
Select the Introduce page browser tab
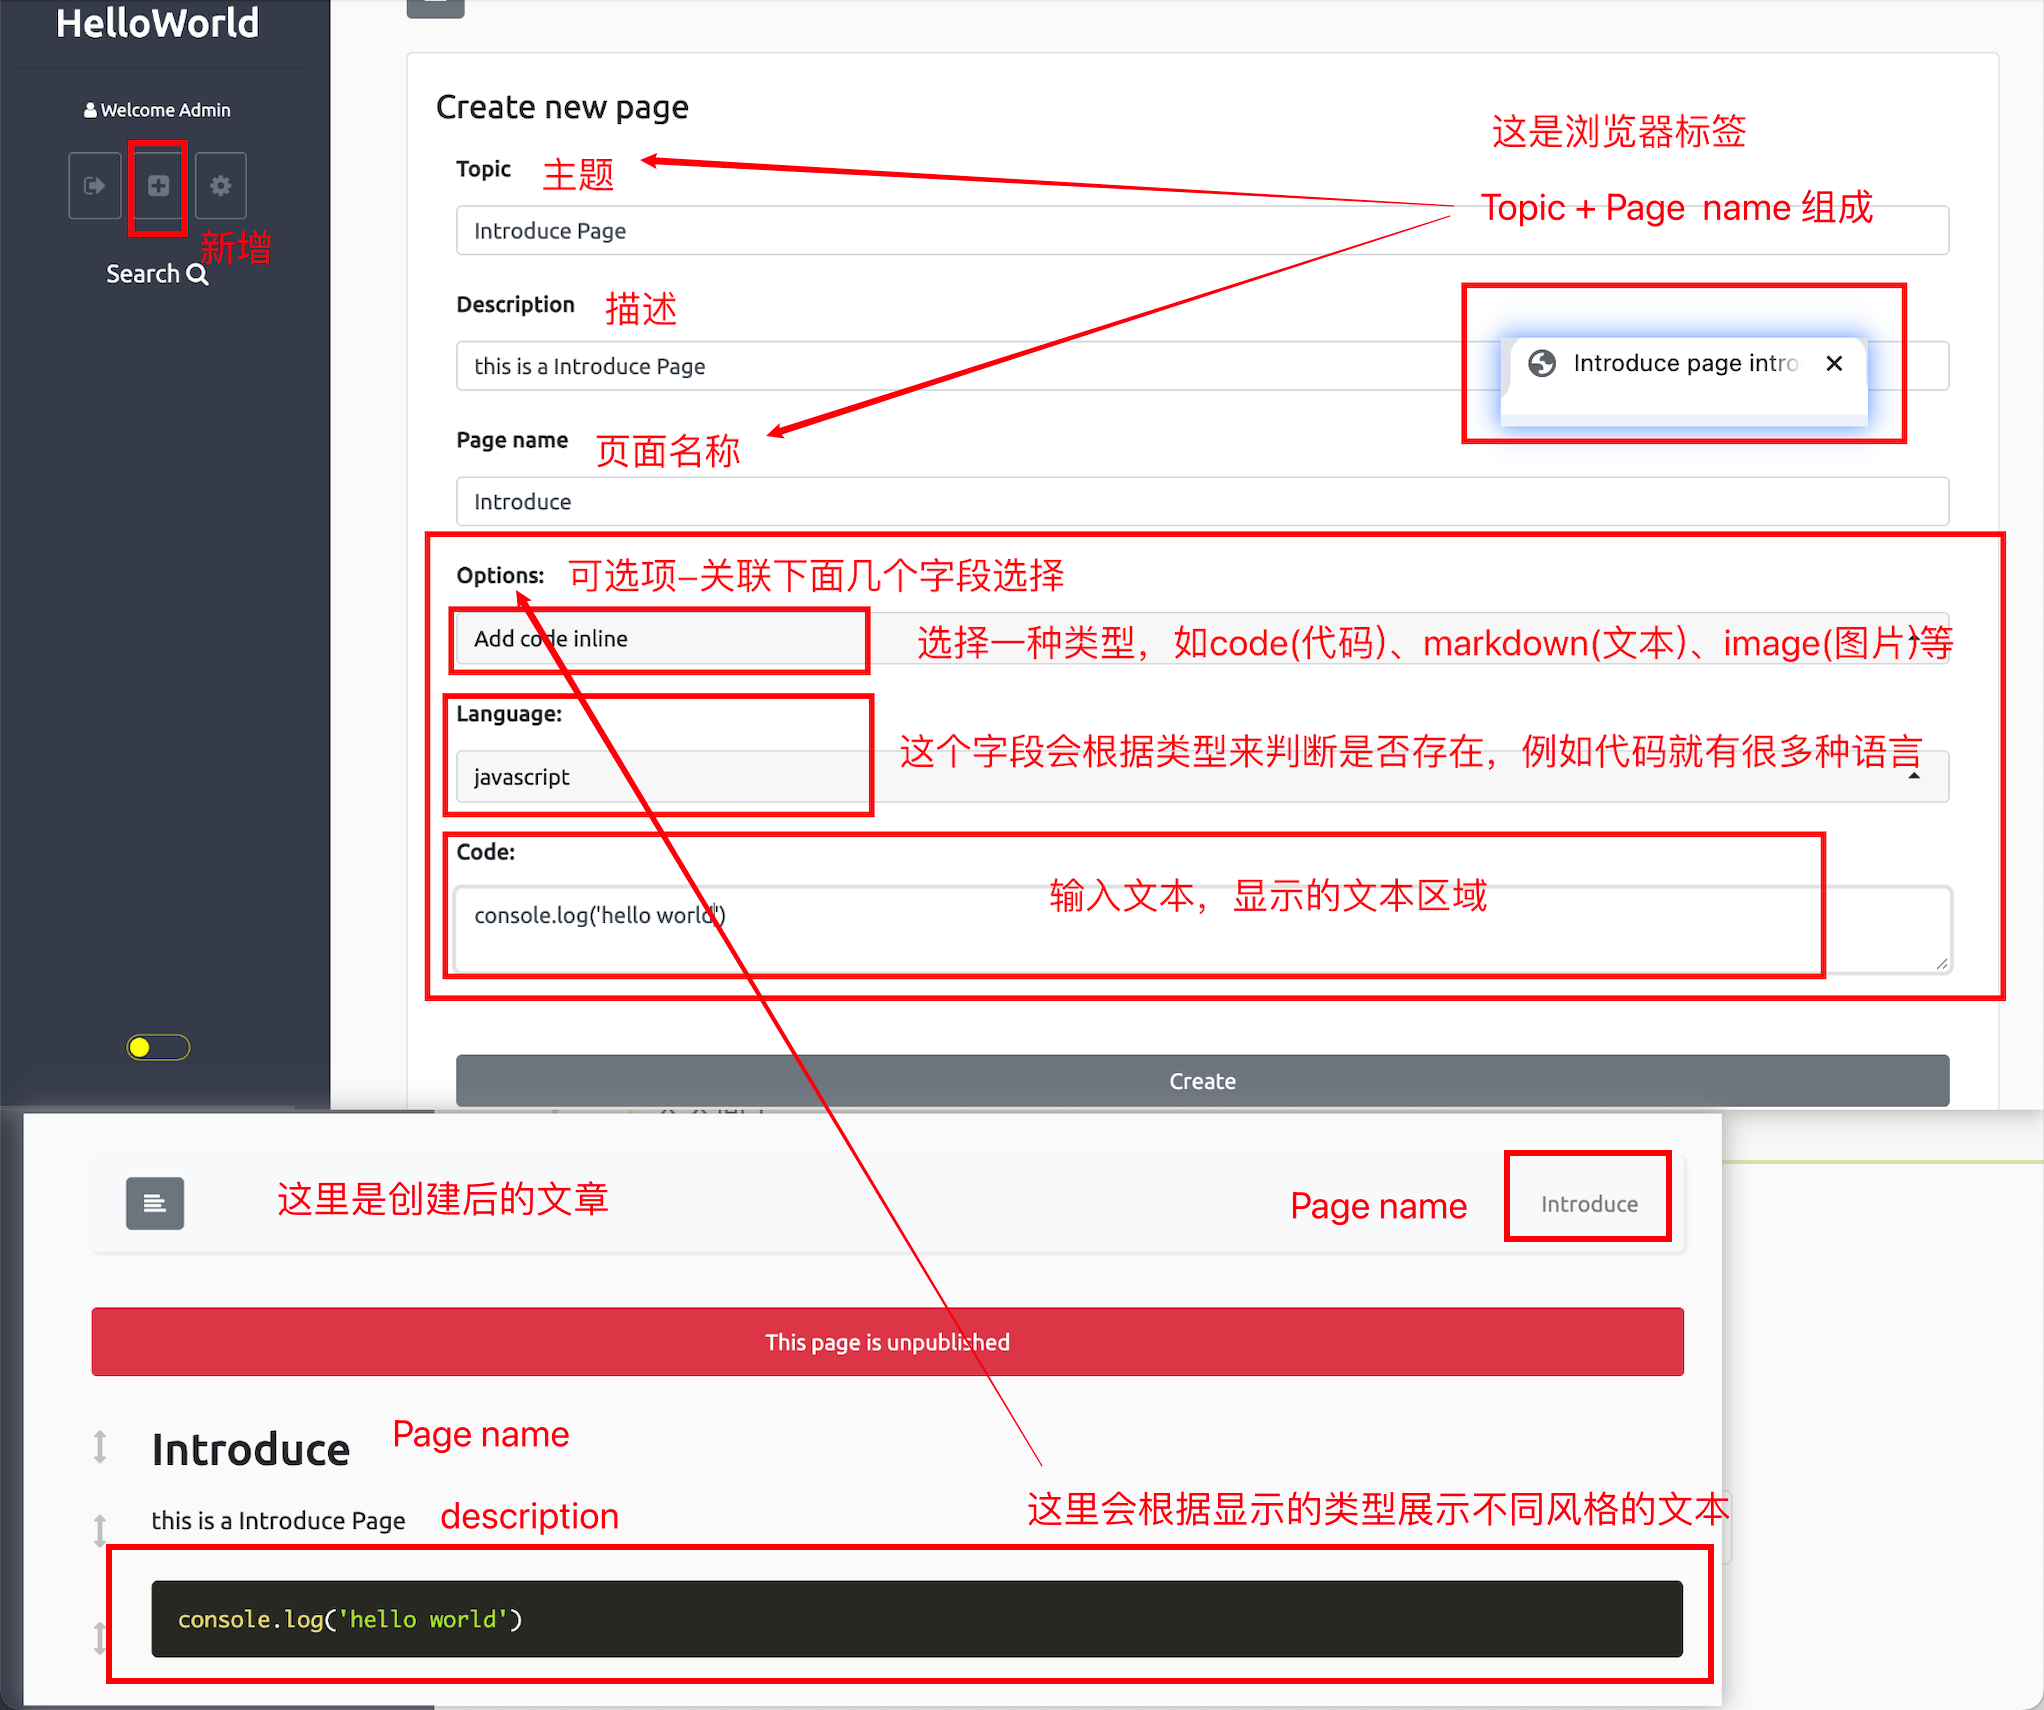(x=1684, y=364)
